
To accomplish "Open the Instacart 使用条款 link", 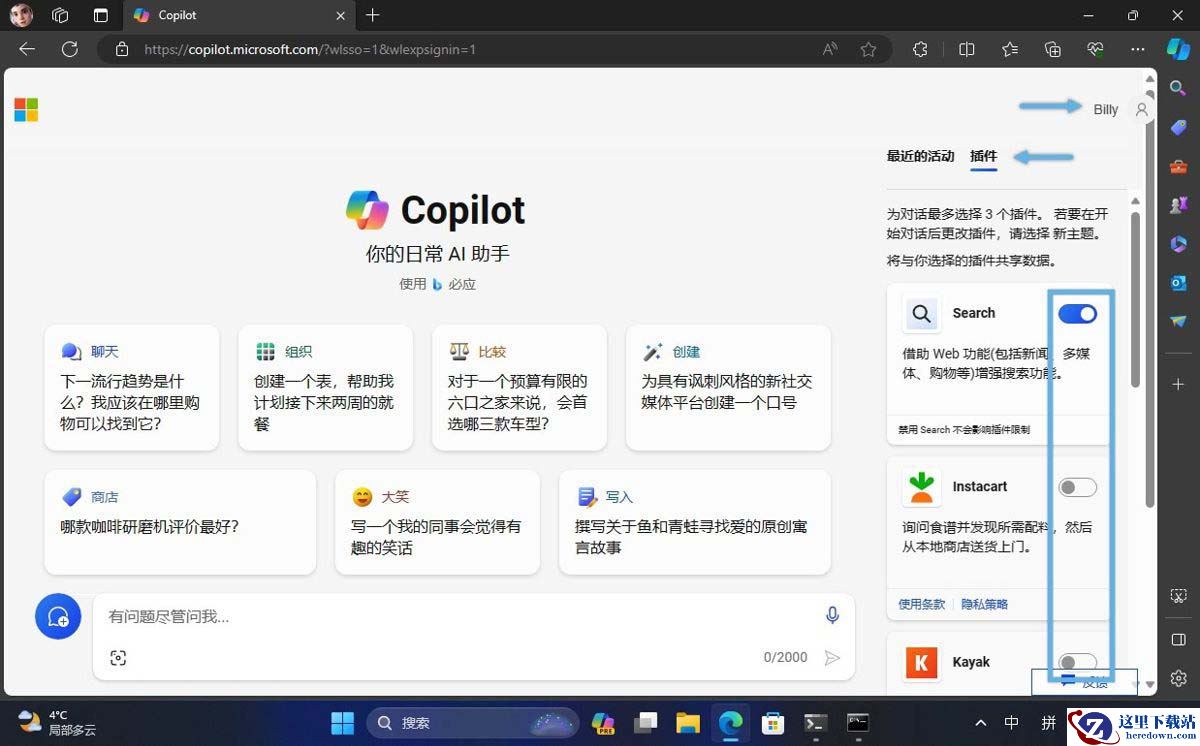I will (922, 604).
